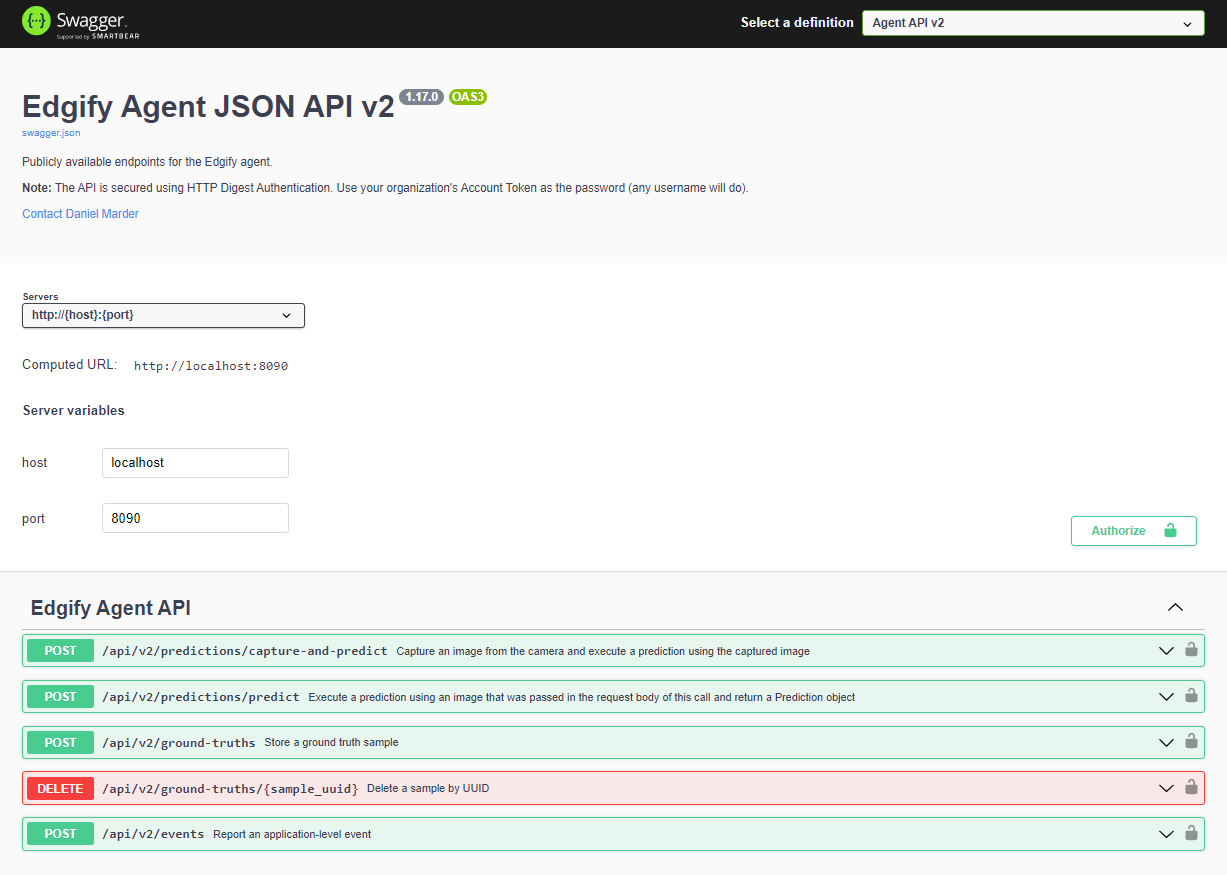Open the Servers dropdown
Screen dimensions: 1227x875
point(163,315)
